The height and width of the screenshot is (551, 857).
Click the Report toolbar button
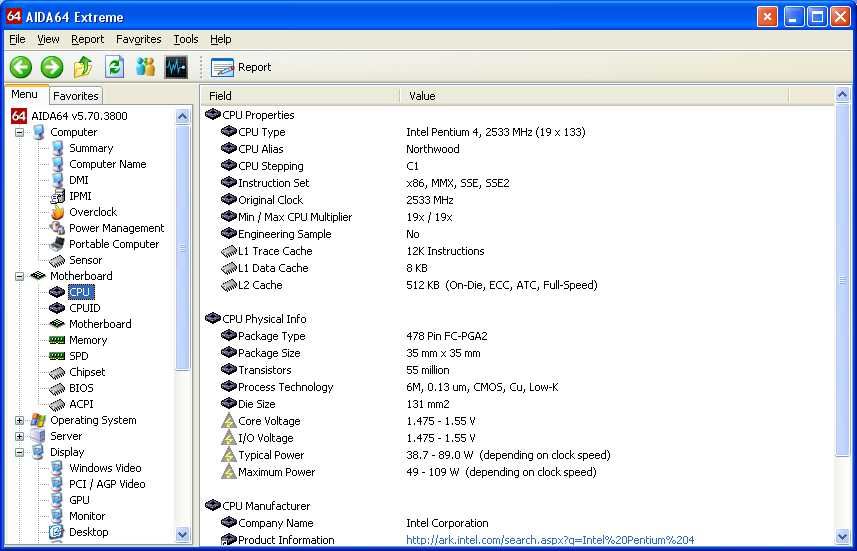pyautogui.click(x=241, y=67)
